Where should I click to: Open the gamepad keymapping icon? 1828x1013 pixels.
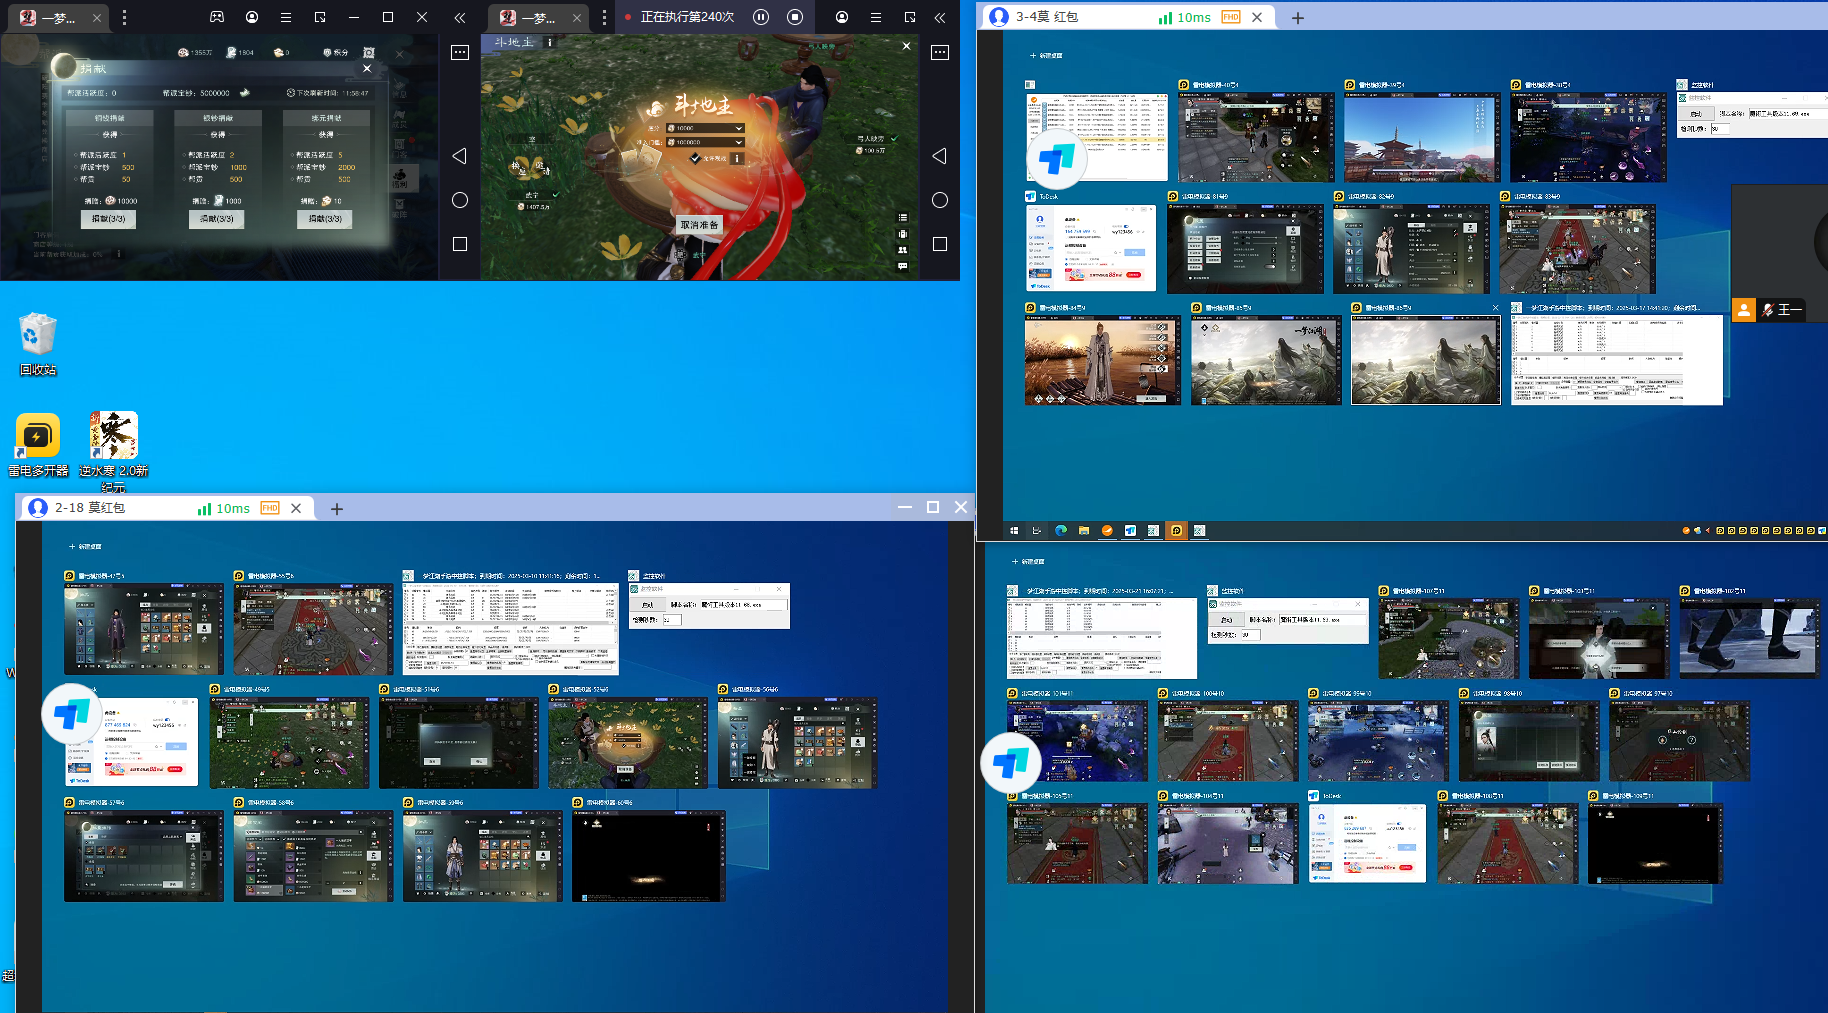(217, 17)
